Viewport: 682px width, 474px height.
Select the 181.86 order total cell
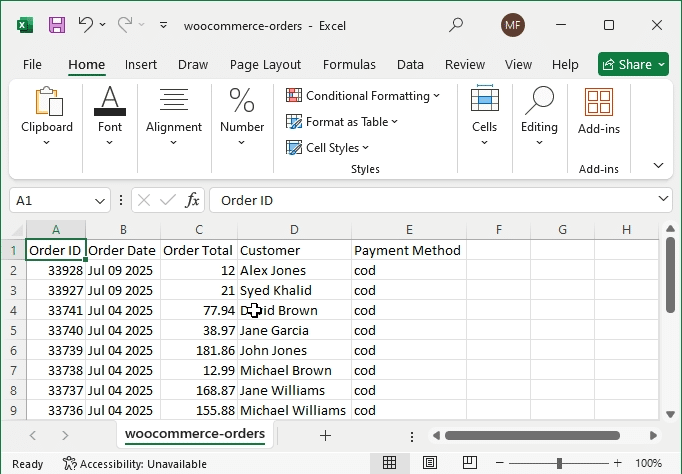tap(199, 350)
